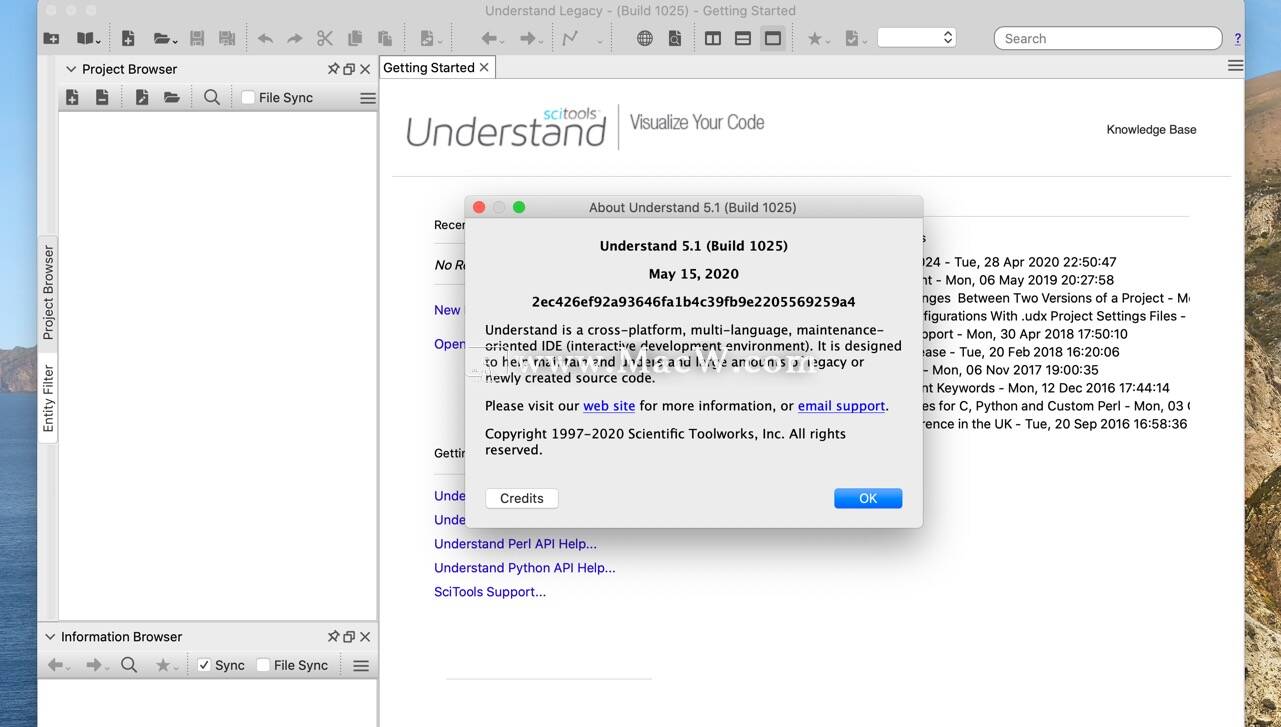Viewport: 1281px width, 727px height.
Task: Click the add file icon in Project Browser
Action: [72, 97]
